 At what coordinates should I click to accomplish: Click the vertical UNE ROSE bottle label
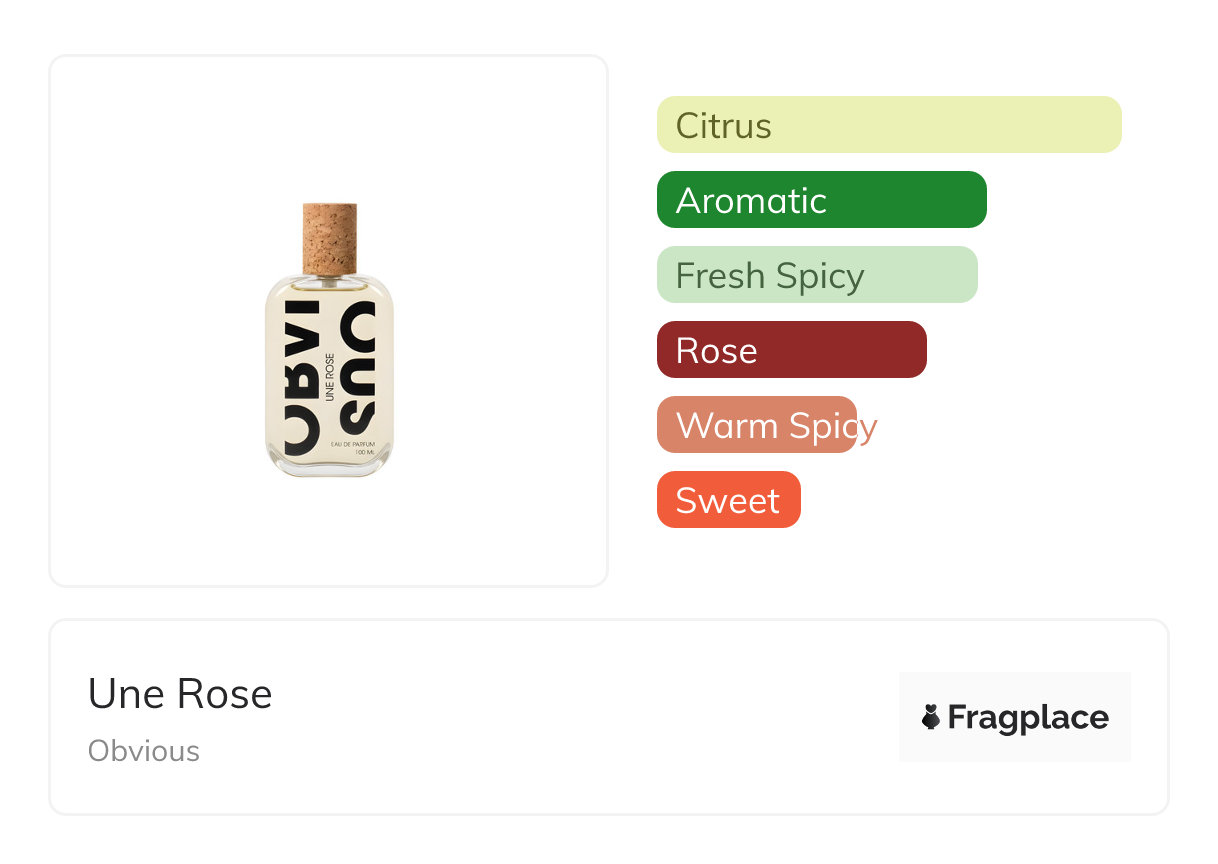point(330,377)
